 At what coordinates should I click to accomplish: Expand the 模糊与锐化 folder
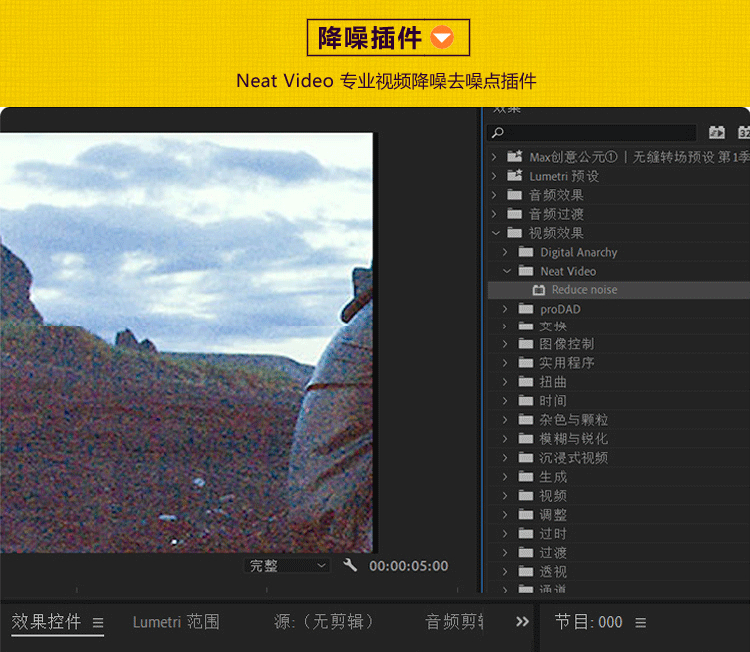pos(505,439)
